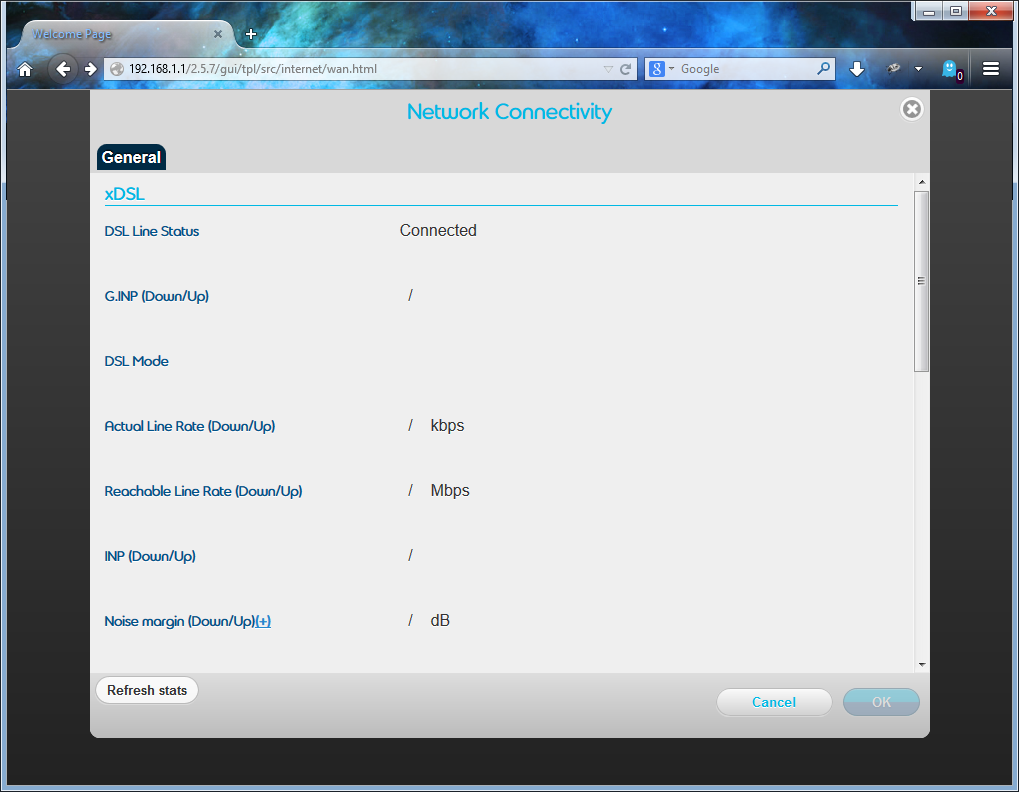Reload the page with the refresh icon
The height and width of the screenshot is (792, 1019).
pyautogui.click(x=626, y=69)
